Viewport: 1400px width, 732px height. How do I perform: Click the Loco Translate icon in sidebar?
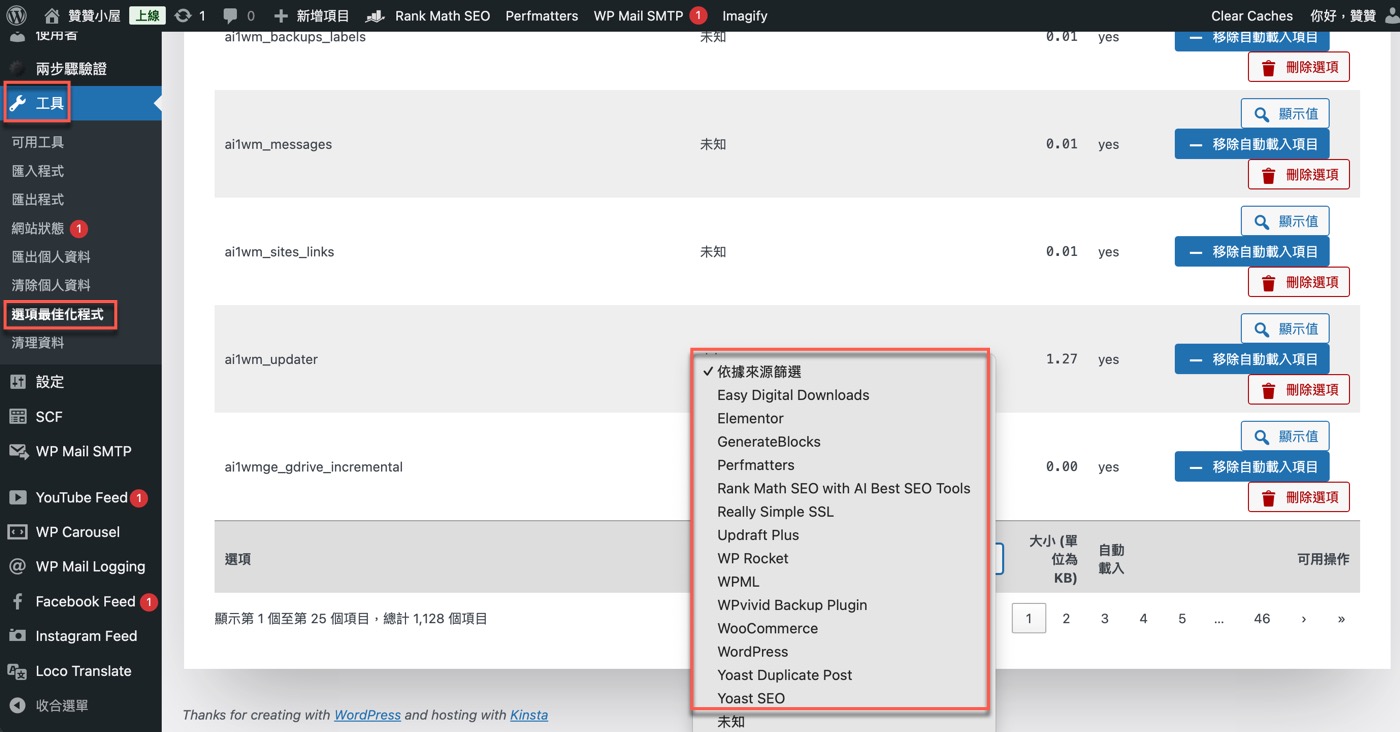[x=17, y=670]
